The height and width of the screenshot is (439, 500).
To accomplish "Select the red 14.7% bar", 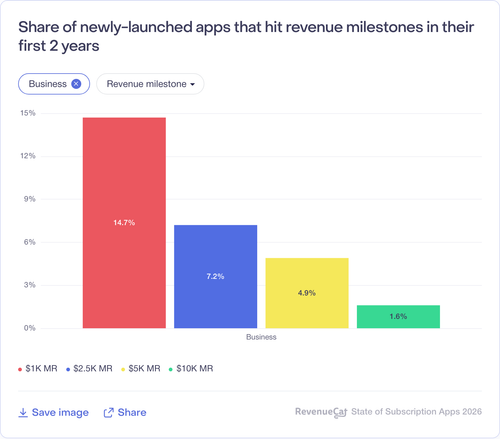I will (124, 223).
